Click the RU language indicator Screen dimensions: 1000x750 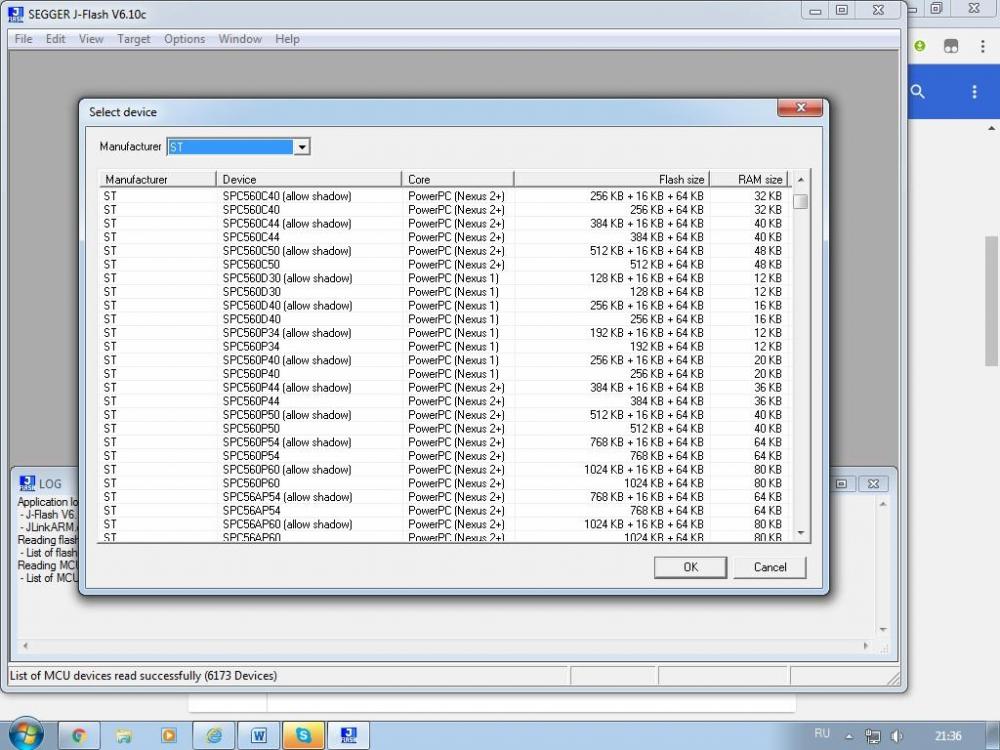(822, 733)
